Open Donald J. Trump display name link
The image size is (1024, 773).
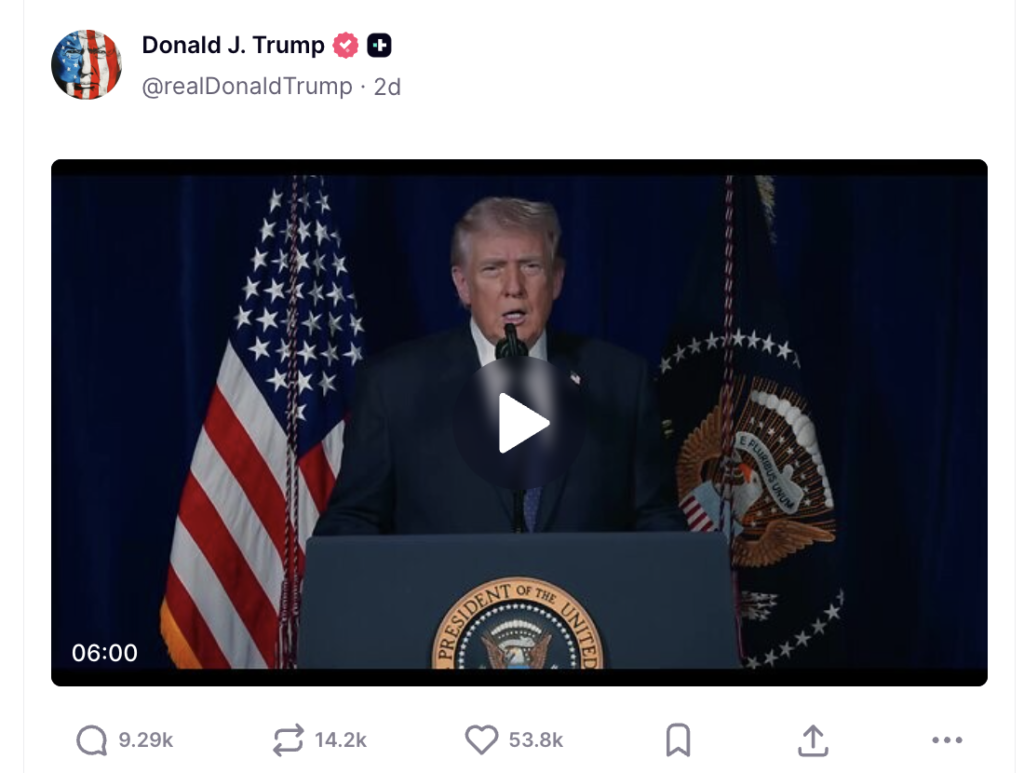(233, 45)
